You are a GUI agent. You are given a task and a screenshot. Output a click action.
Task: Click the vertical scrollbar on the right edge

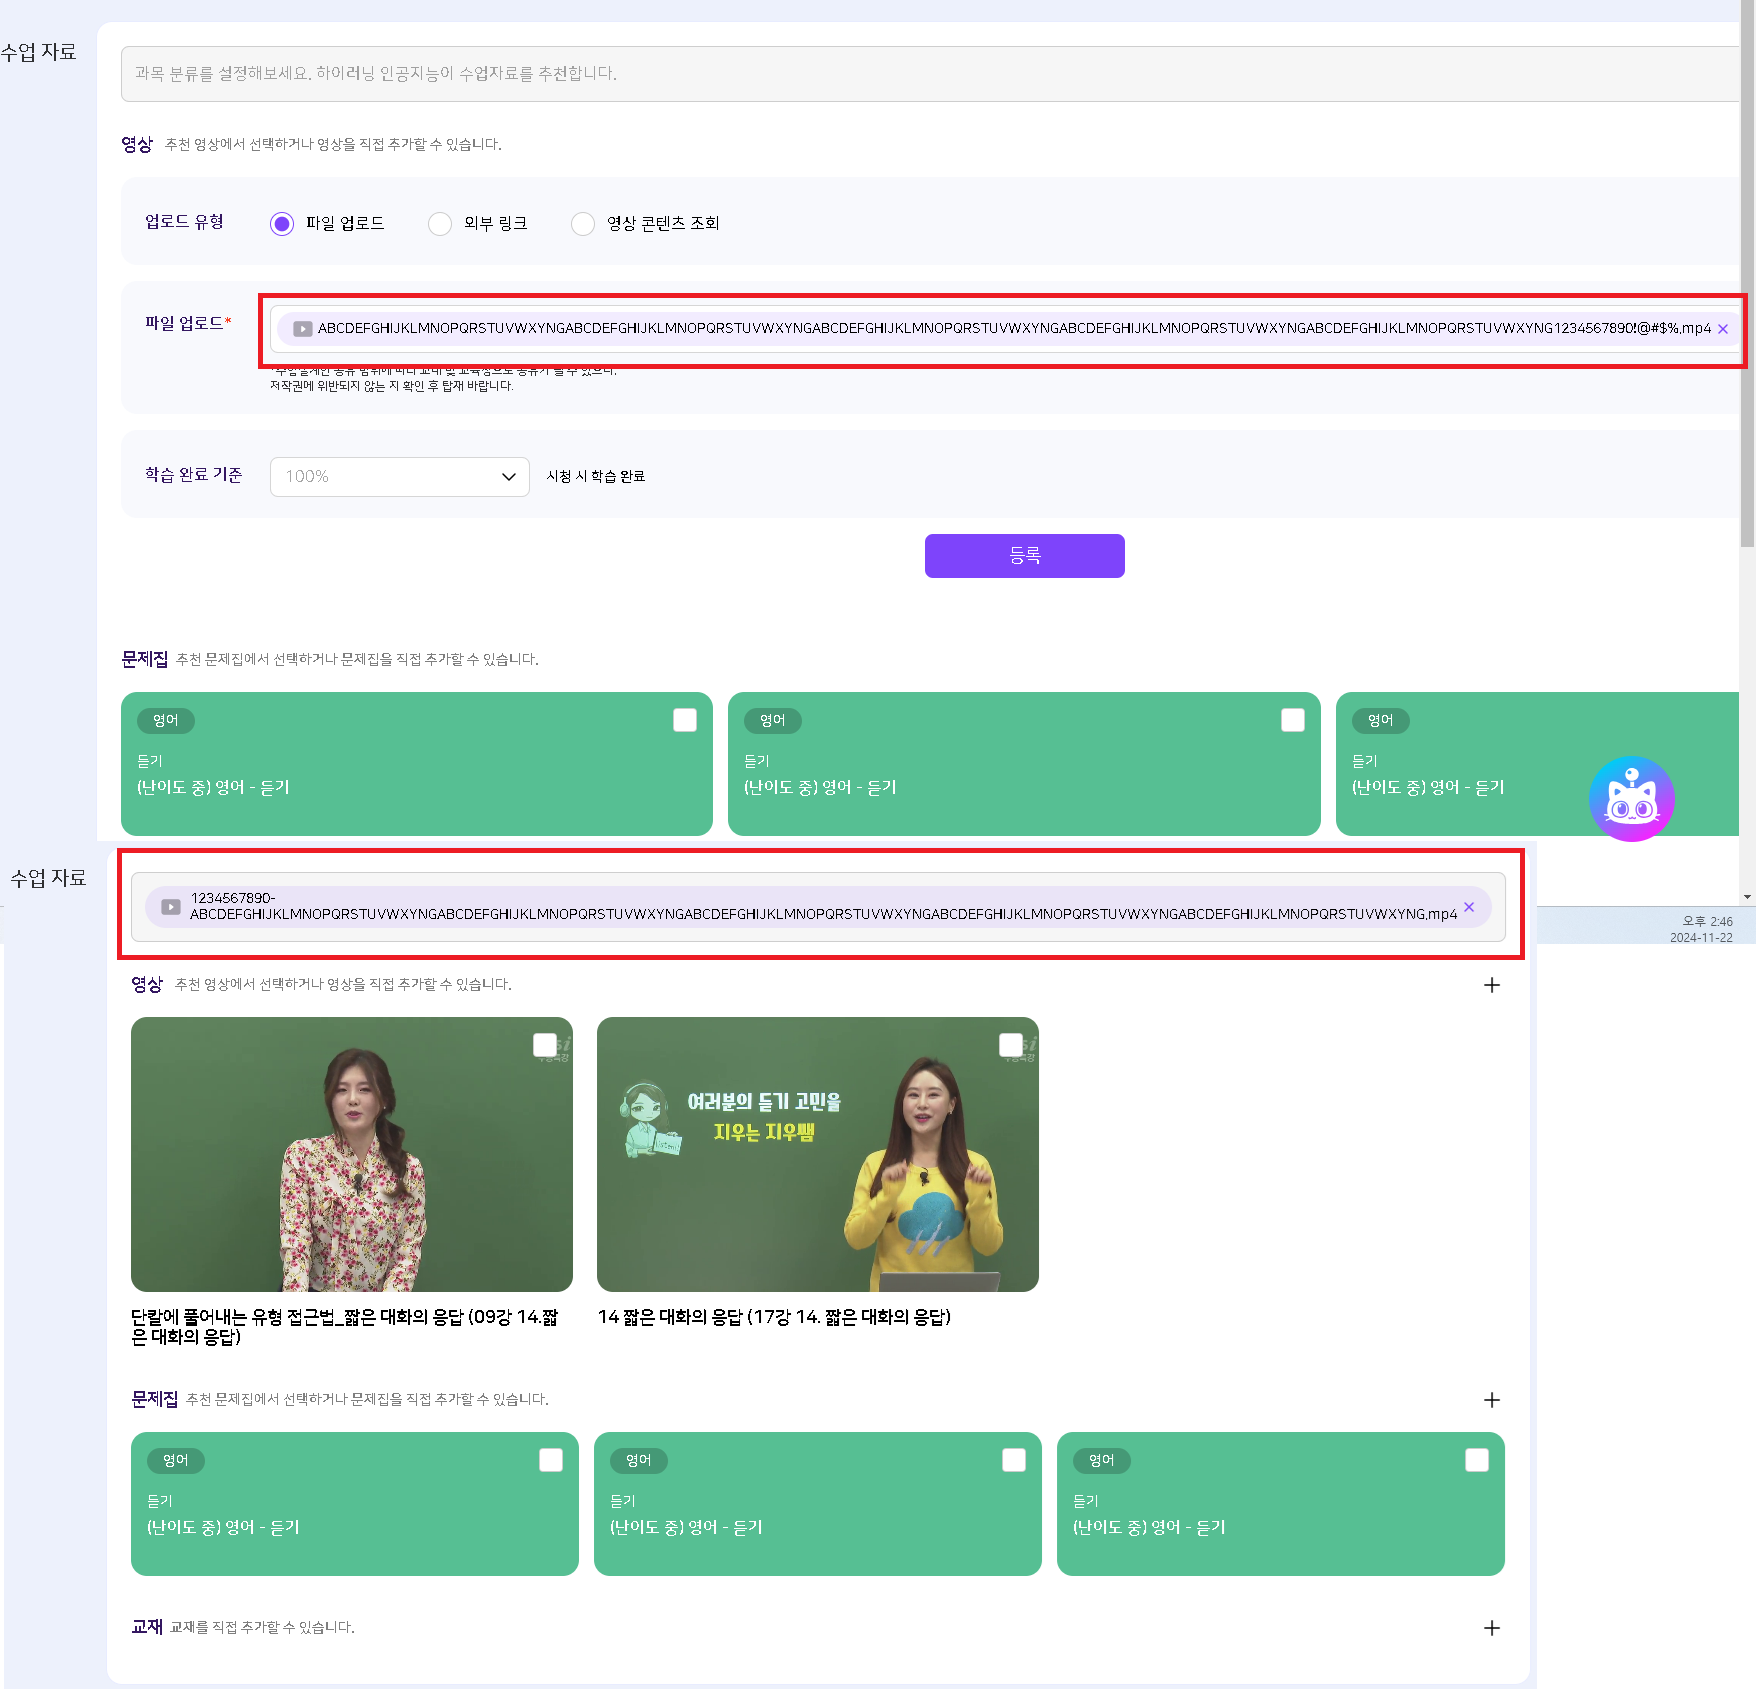tap(1747, 300)
